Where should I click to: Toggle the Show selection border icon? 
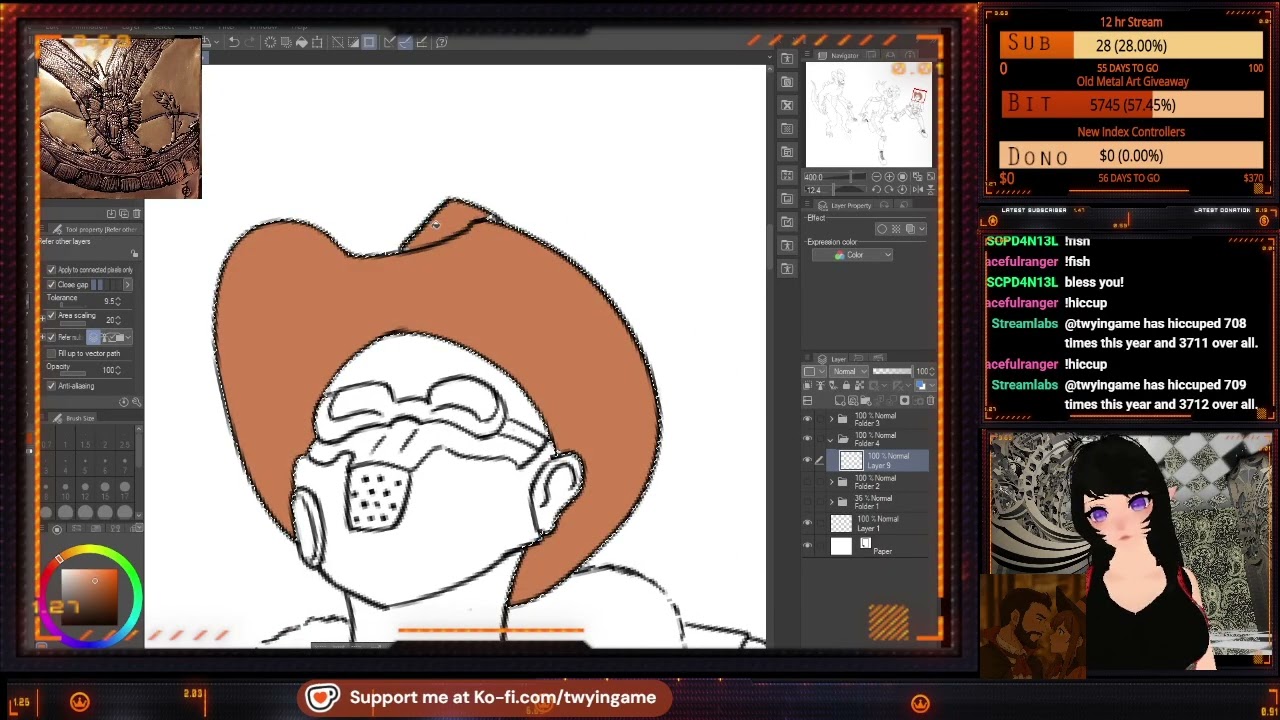(x=369, y=42)
